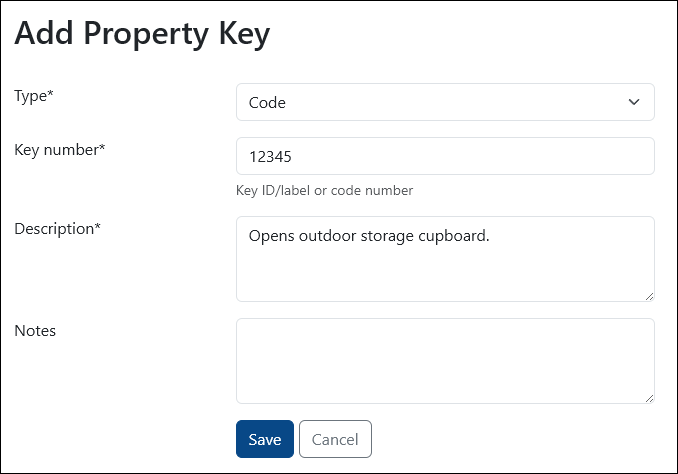Viewport: 678px width, 474px height.
Task: Click the word storage in the Description text
Action: pyautogui.click(x=387, y=237)
